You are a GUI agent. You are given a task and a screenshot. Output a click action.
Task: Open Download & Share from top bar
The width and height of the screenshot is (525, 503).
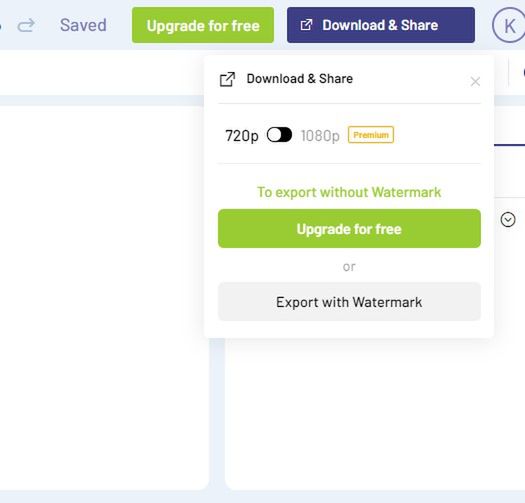tap(381, 25)
